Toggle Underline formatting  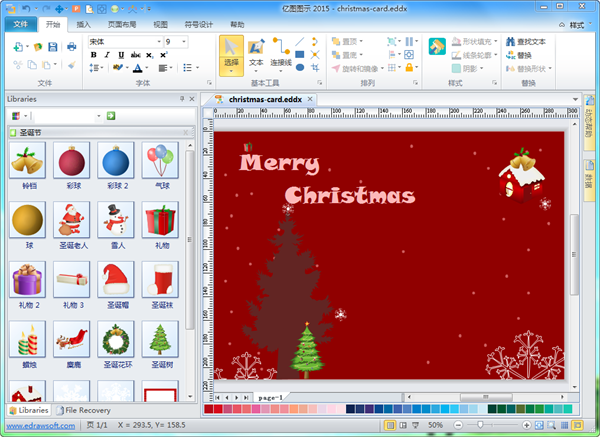121,55
